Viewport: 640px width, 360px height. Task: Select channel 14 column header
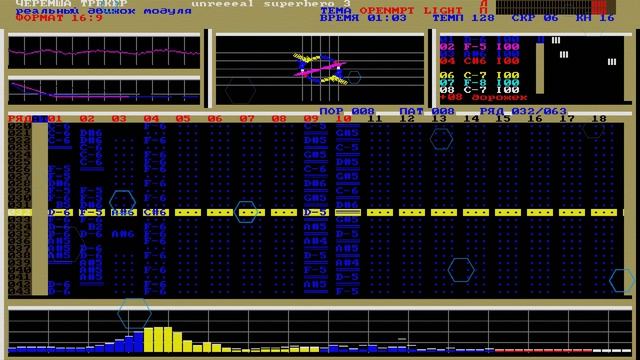pyautogui.click(x=471, y=119)
